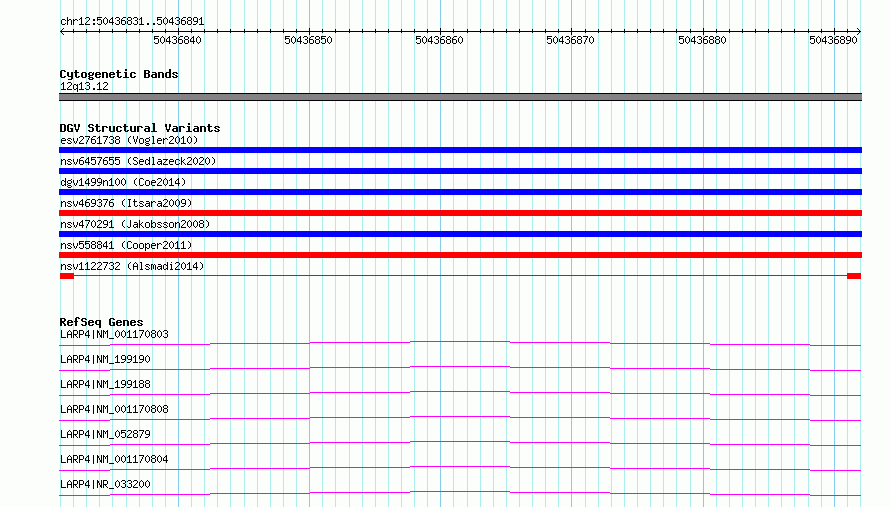Image resolution: width=890 pixels, height=507 pixels.
Task: Open transcript LARP4|NM_199188
Action: click(105, 384)
